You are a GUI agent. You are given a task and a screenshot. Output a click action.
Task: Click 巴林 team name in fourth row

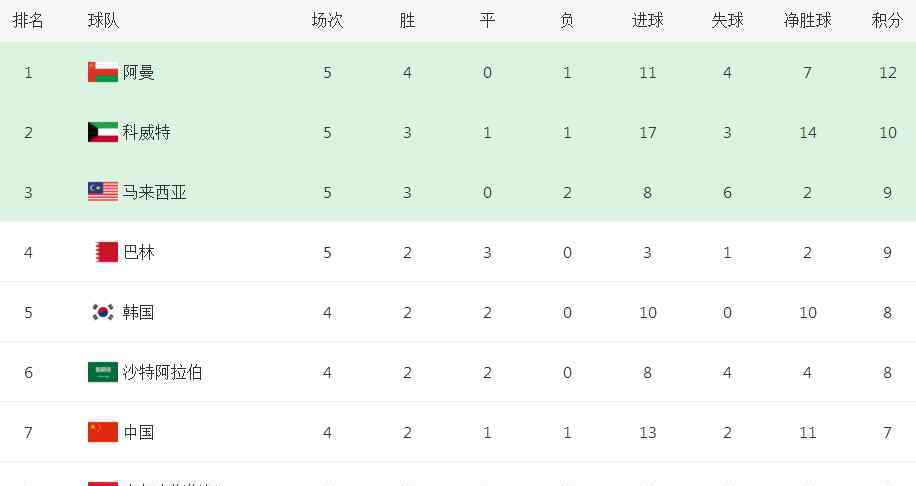point(139,252)
